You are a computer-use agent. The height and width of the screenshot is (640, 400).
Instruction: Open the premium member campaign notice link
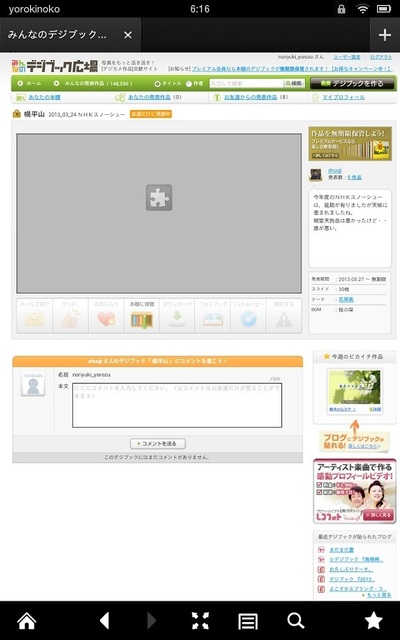(x=291, y=69)
